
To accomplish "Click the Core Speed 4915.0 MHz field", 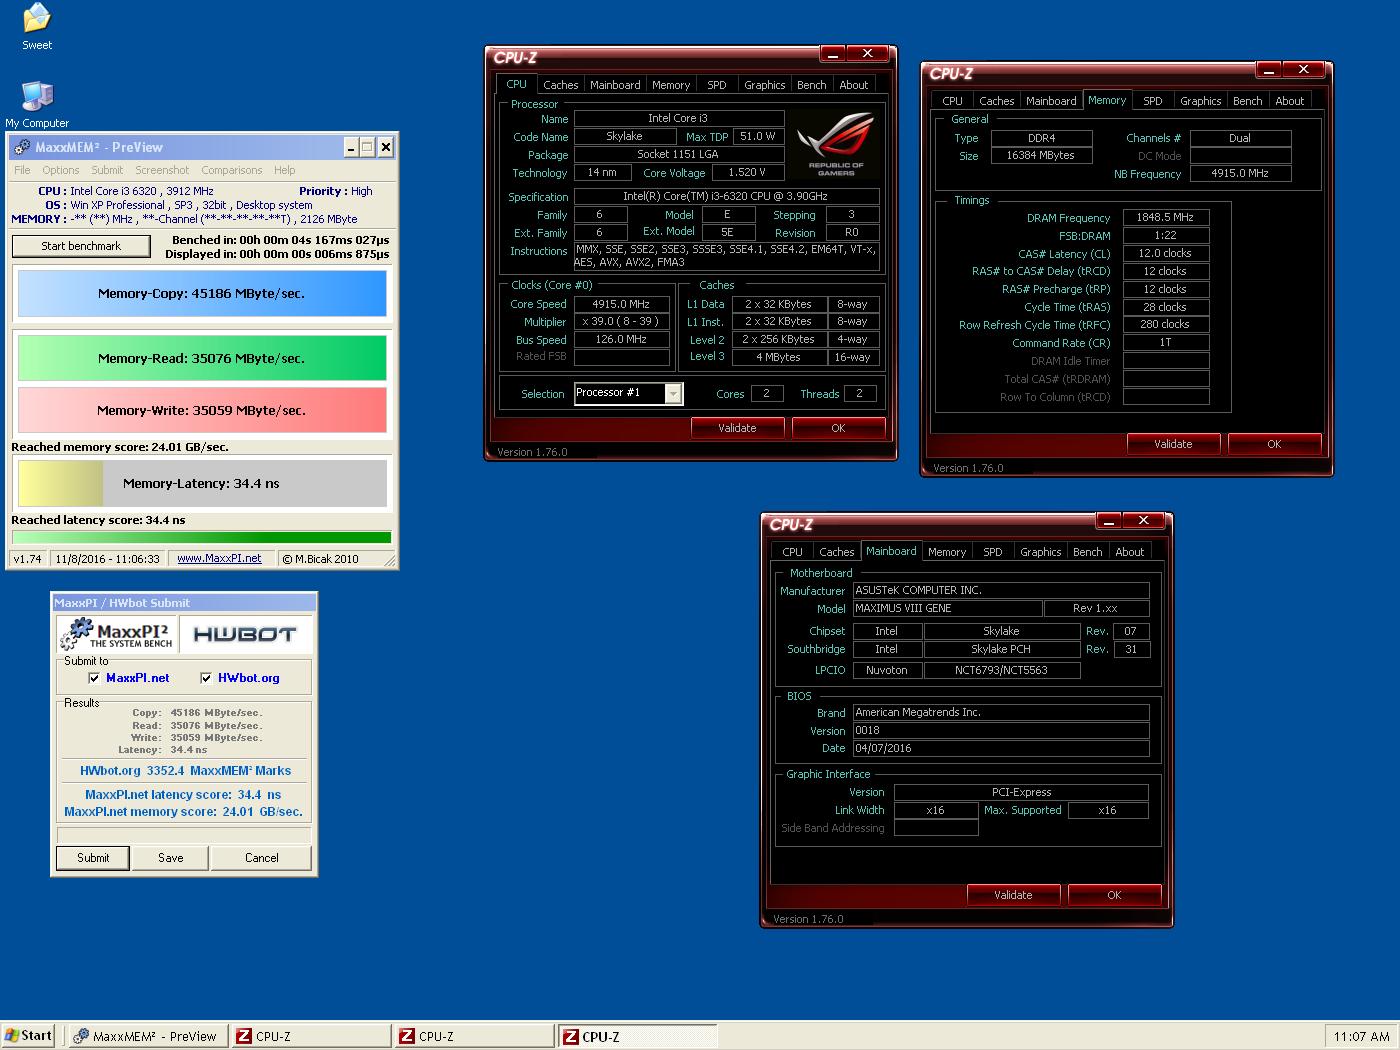I will click(621, 304).
